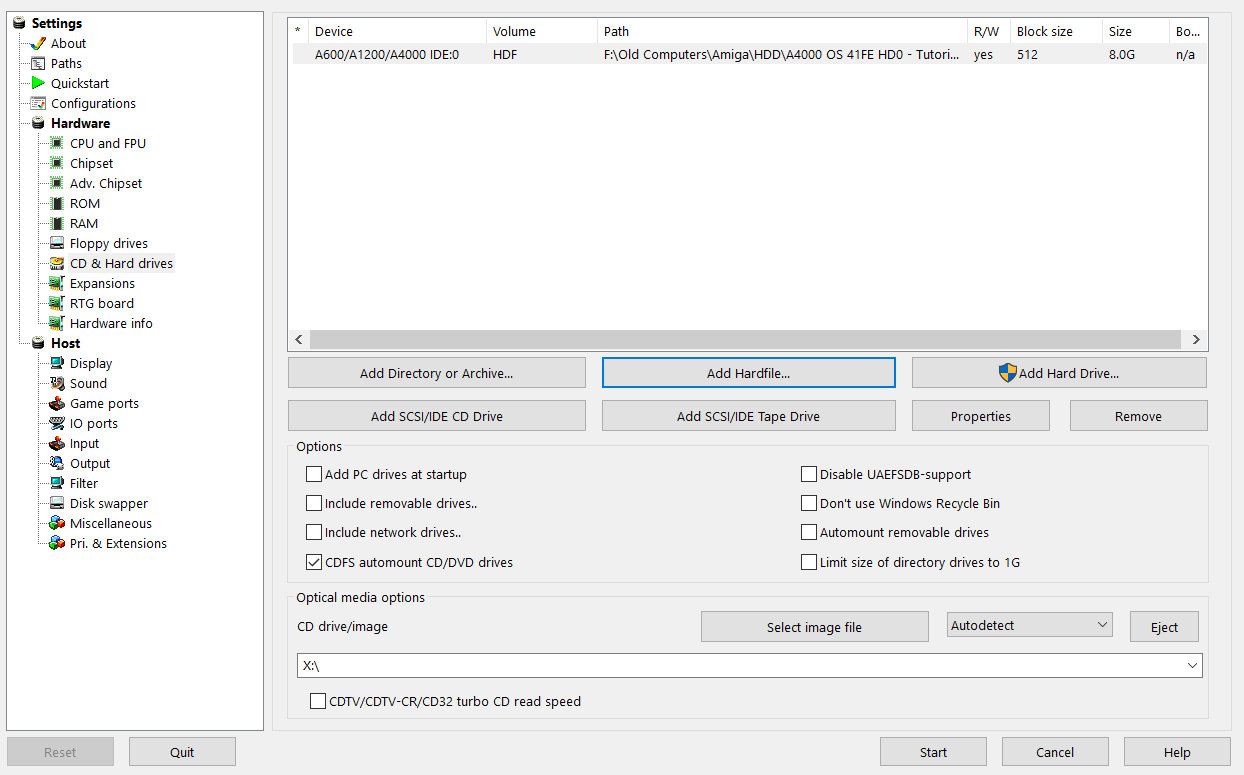
Task: Click the Input joystick icon
Action: [x=57, y=443]
